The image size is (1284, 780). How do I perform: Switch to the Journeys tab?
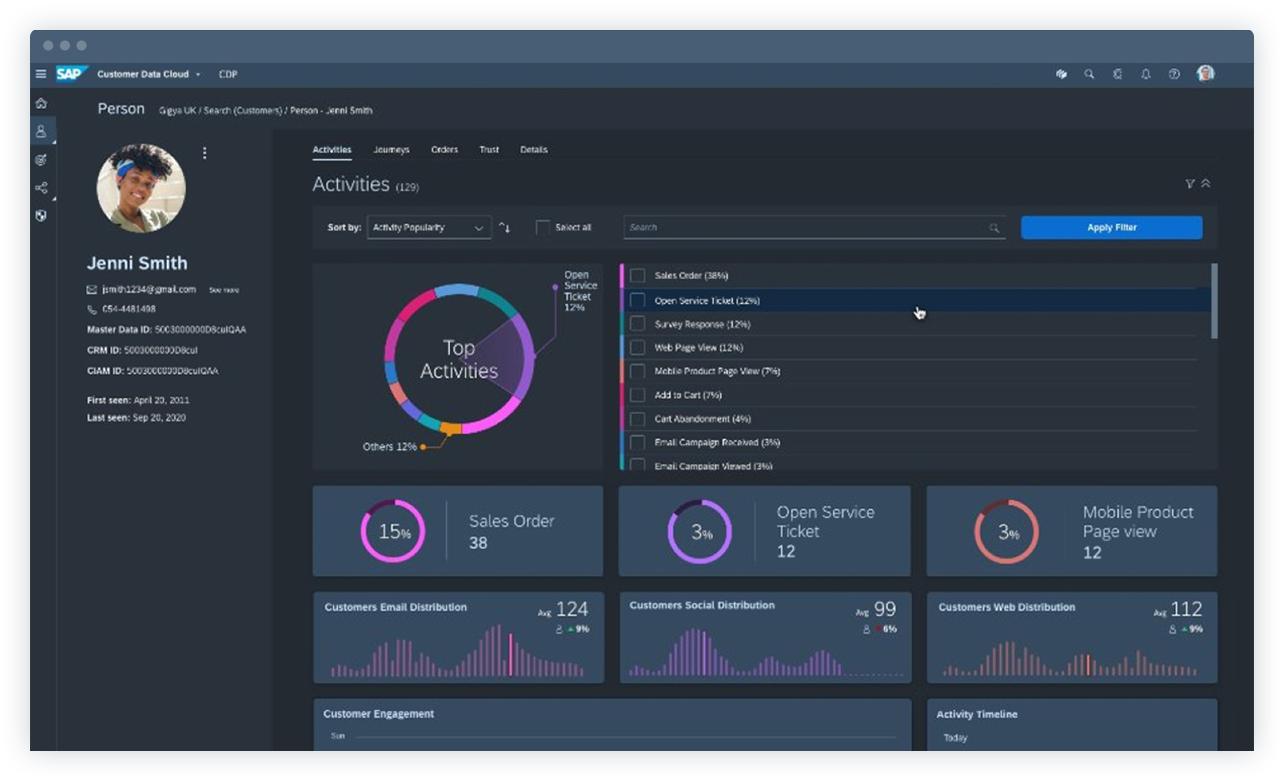tap(391, 149)
